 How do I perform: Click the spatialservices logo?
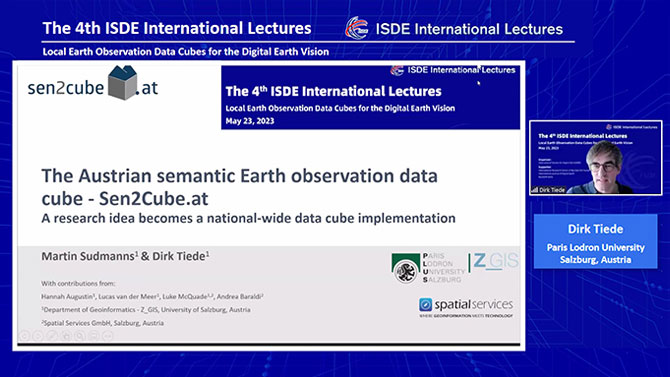pyautogui.click(x=466, y=307)
